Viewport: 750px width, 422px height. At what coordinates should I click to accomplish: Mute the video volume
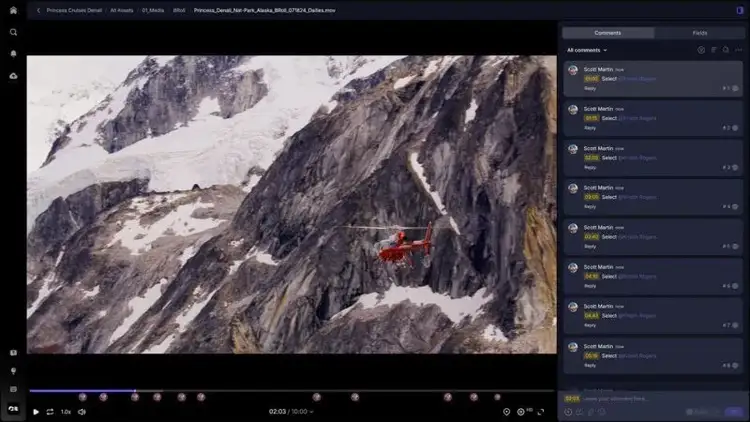pyautogui.click(x=82, y=411)
